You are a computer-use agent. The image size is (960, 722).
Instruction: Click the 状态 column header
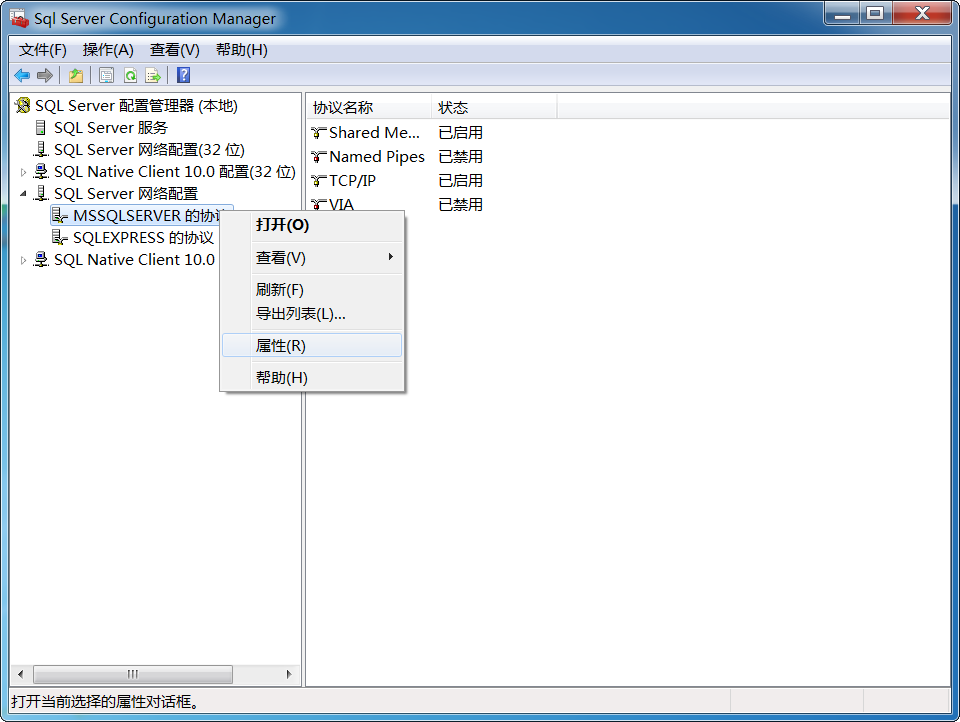[494, 108]
